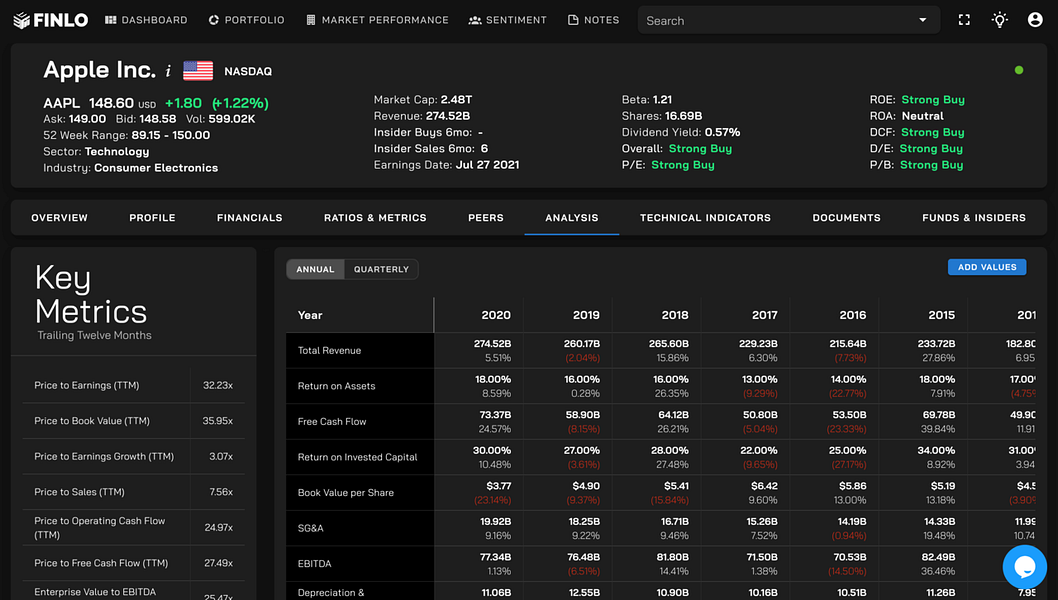Click the Portfolio pie chart icon

pyautogui.click(x=214, y=20)
